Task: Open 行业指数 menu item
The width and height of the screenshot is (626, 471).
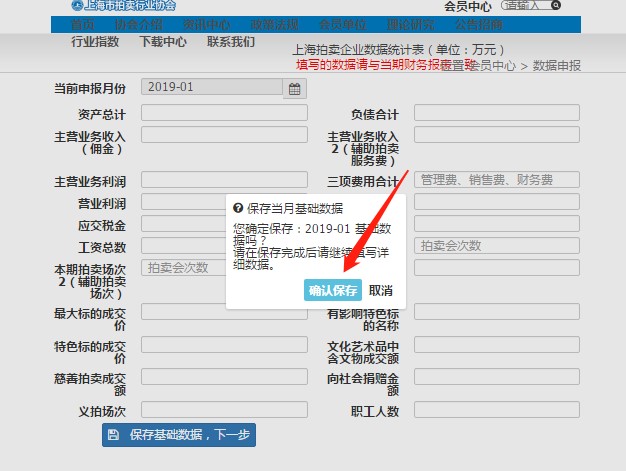Action: click(x=95, y=42)
